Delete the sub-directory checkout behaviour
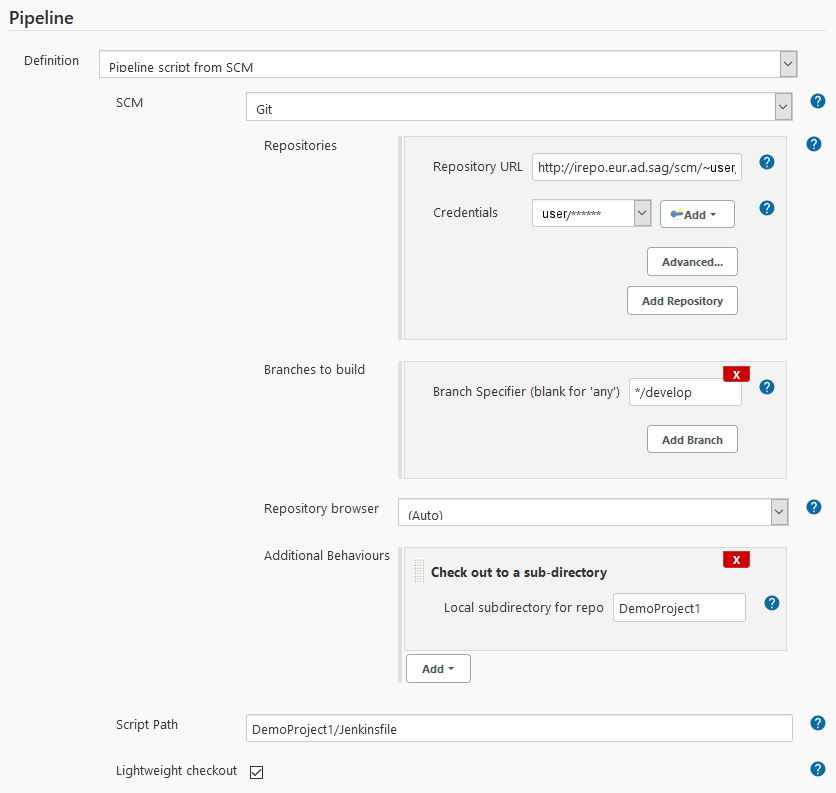This screenshot has width=836, height=793. [x=736, y=559]
